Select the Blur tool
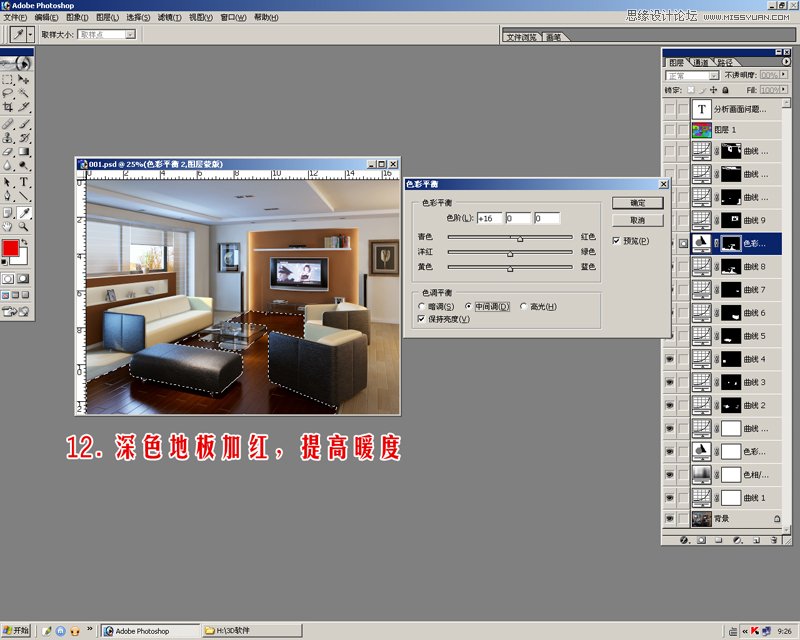 [8, 165]
